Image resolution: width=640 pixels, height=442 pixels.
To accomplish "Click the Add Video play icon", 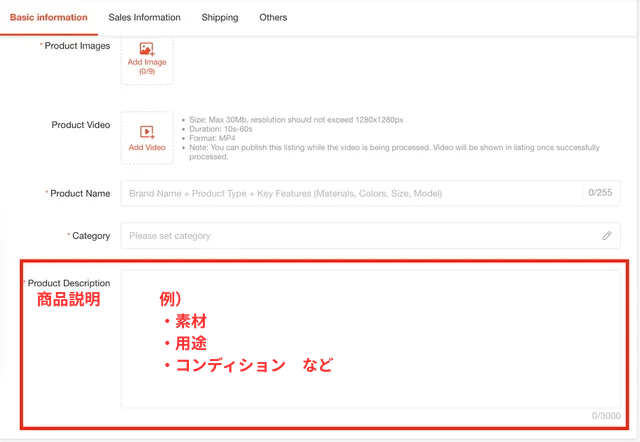I will 147,132.
